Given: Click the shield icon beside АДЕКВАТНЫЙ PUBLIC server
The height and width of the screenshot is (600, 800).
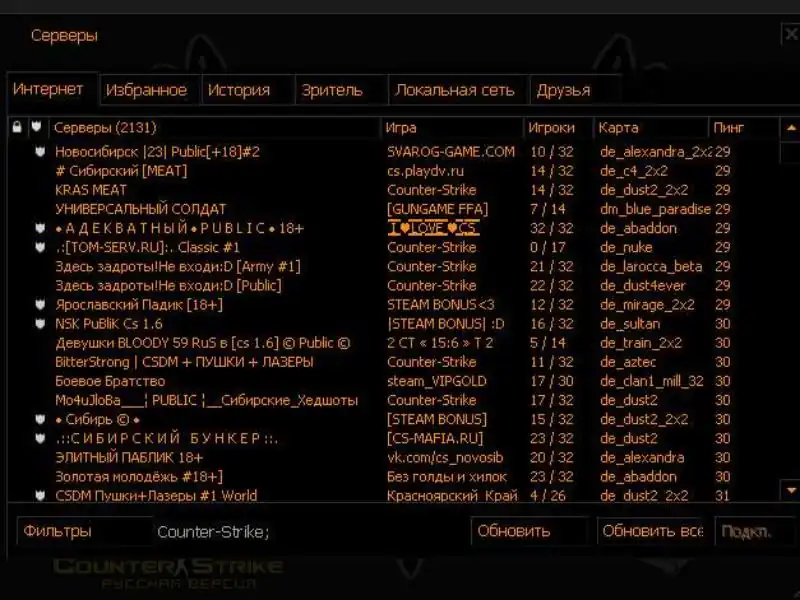Looking at the screenshot, I should click(x=40, y=228).
